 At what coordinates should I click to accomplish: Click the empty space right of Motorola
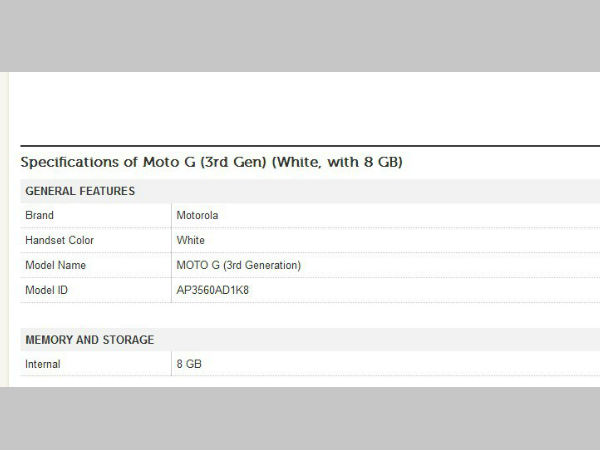[x=400, y=215]
